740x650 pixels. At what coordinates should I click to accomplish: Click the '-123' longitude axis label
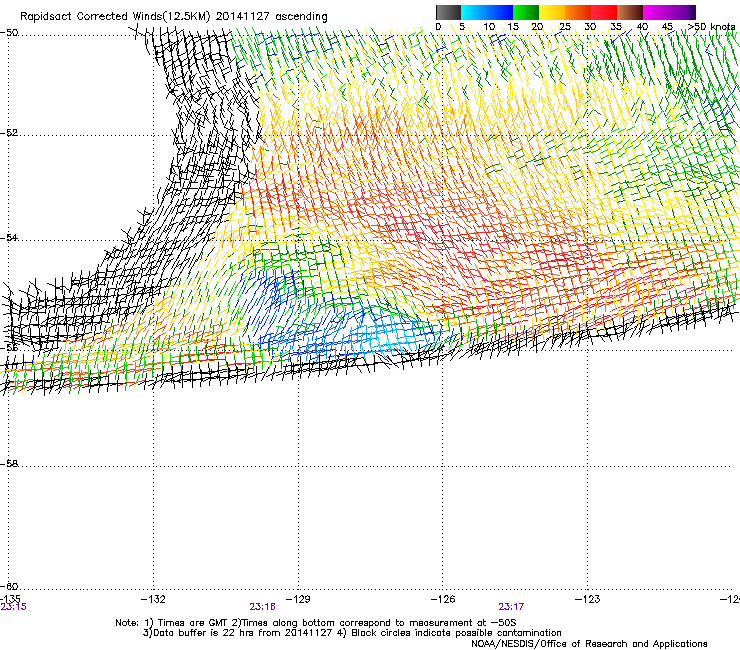tap(588, 599)
